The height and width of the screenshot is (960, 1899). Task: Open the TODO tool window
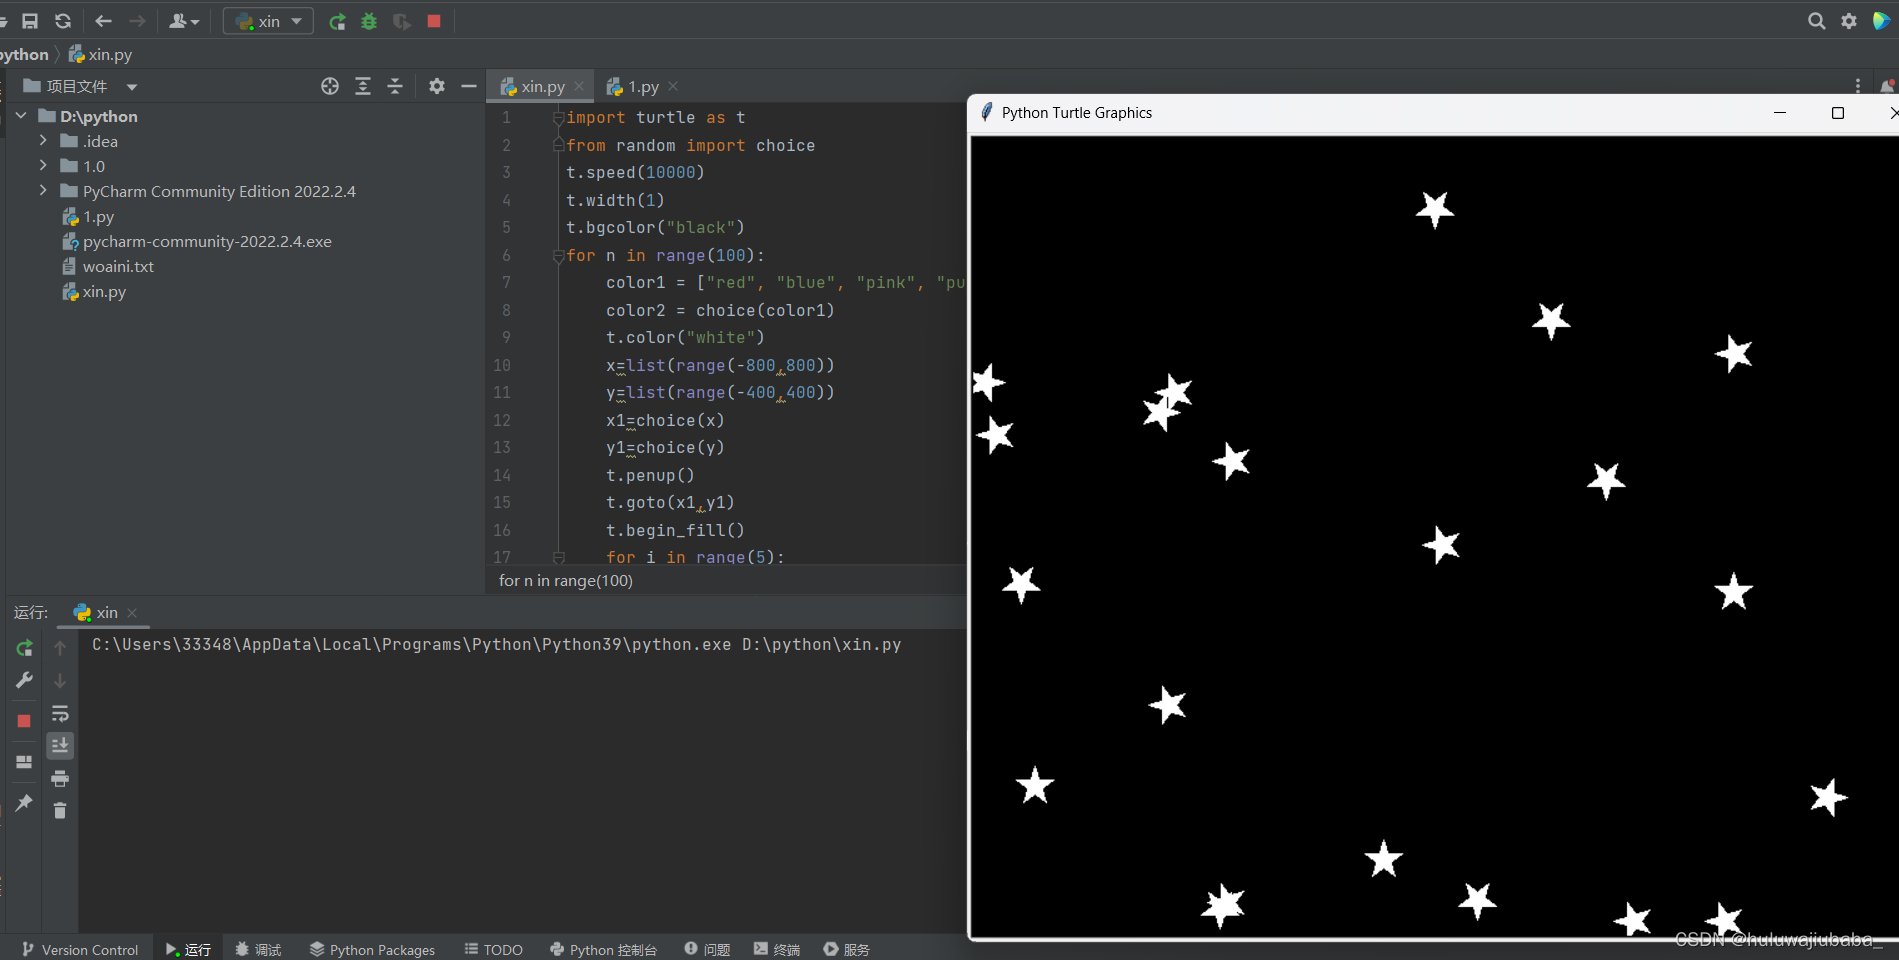(x=494, y=949)
